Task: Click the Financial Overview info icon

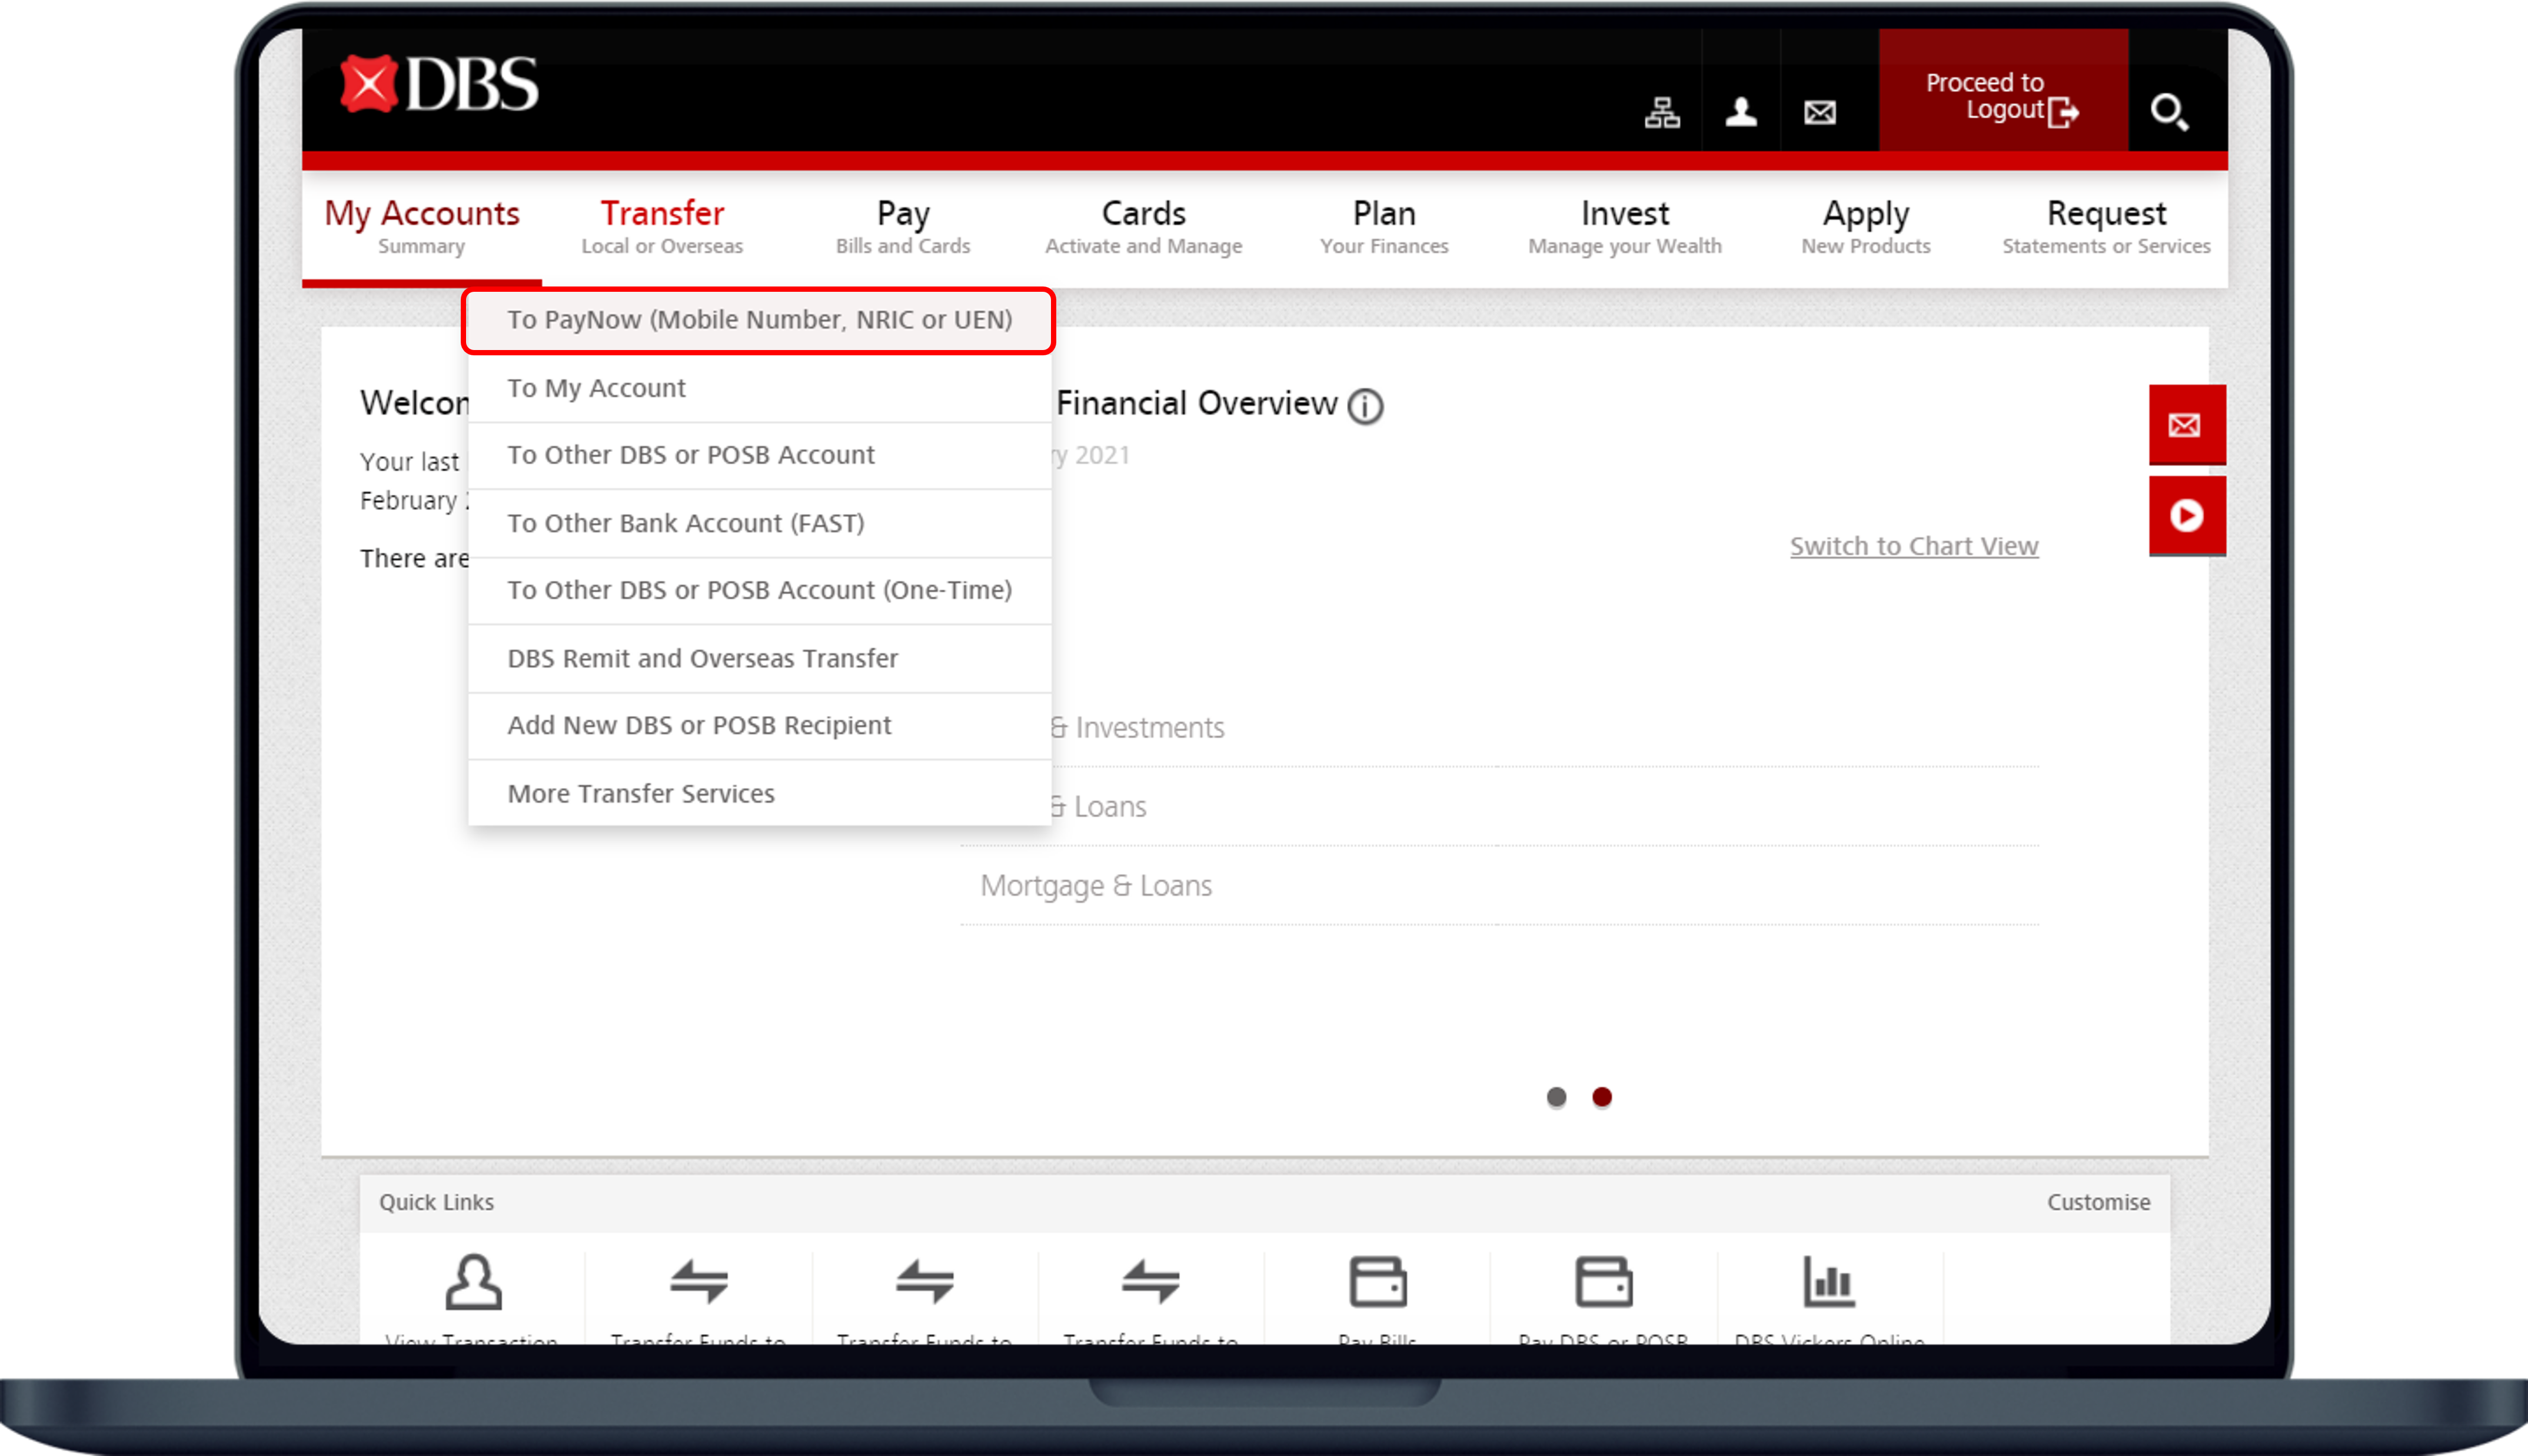Action: point(1365,406)
